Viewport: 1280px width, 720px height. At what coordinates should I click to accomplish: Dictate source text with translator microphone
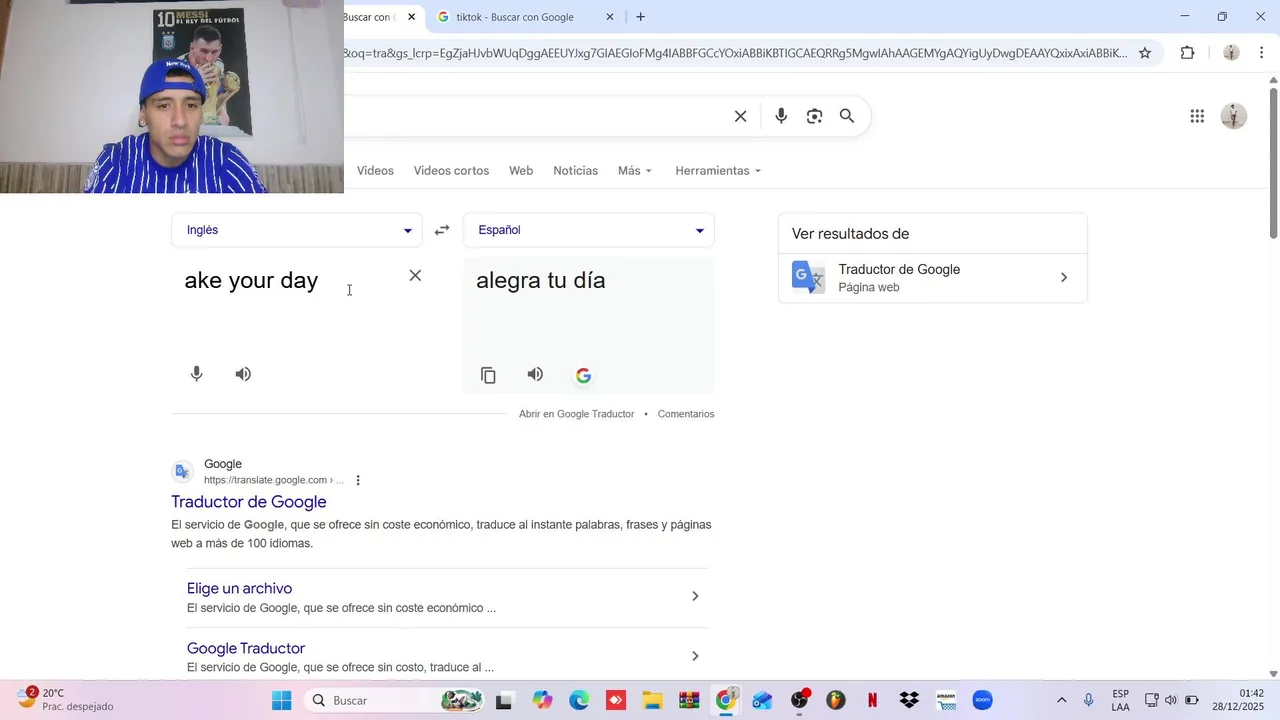196,374
